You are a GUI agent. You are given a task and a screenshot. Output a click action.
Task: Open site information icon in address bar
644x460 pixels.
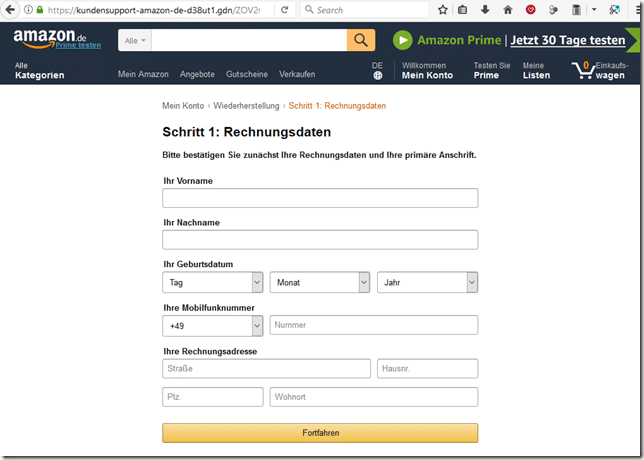coord(28,10)
